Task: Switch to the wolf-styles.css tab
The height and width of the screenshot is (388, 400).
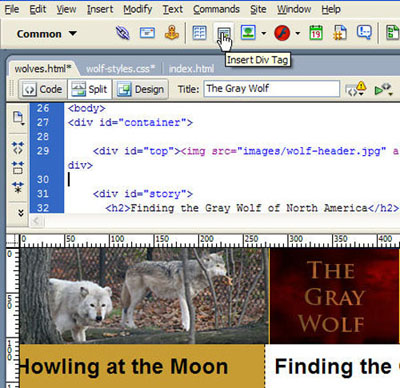Action: [120, 69]
